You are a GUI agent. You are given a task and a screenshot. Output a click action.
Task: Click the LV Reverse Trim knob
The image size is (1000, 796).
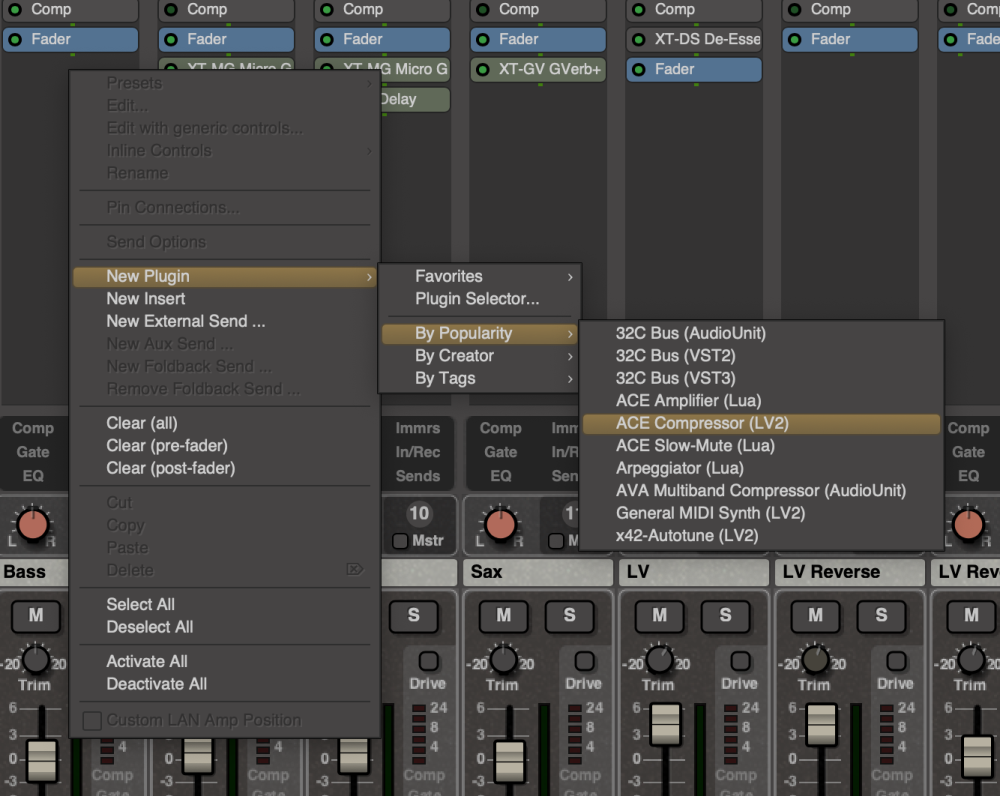[814, 660]
